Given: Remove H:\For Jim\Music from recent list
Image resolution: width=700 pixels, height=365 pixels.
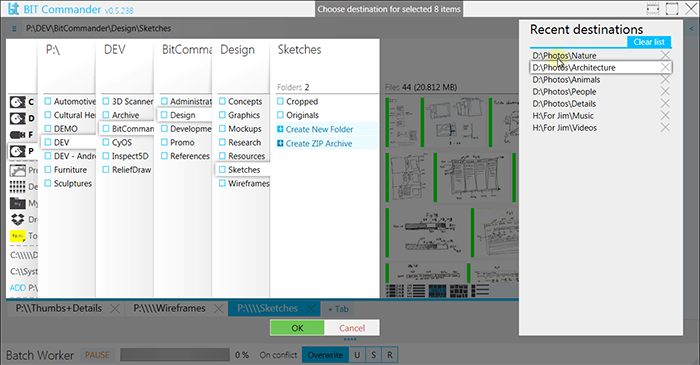Looking at the screenshot, I should tap(665, 116).
